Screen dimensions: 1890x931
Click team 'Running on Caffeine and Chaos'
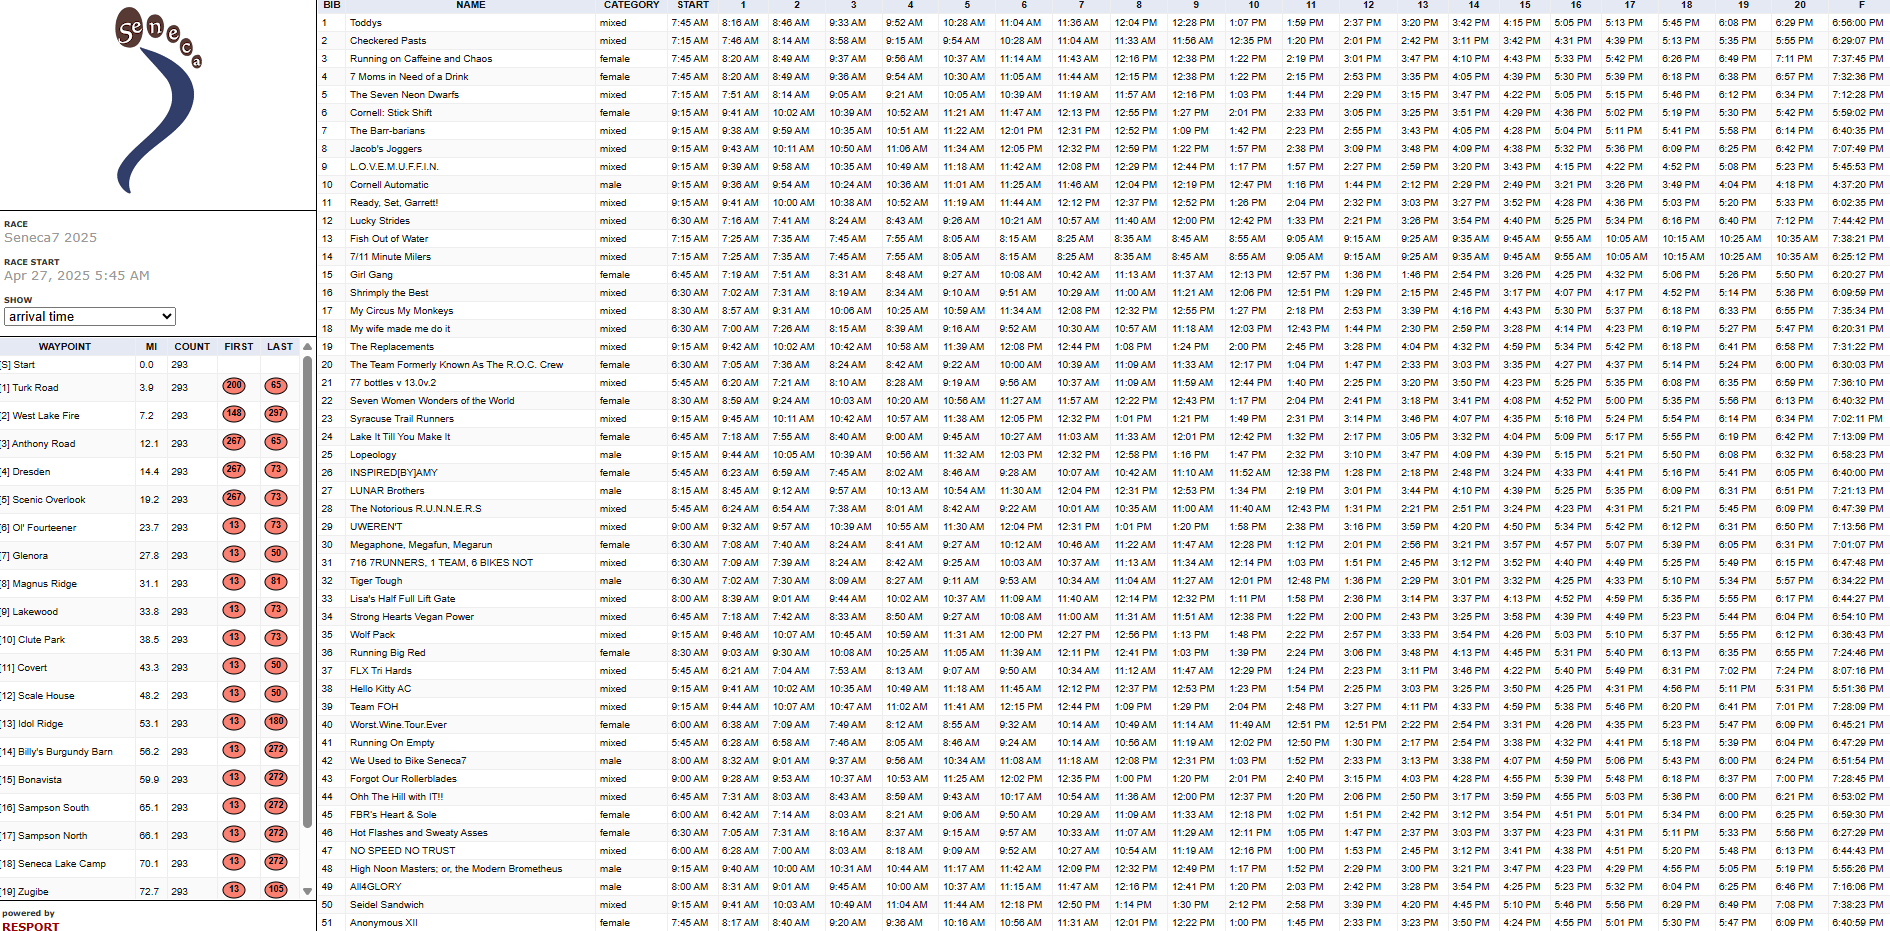point(421,59)
